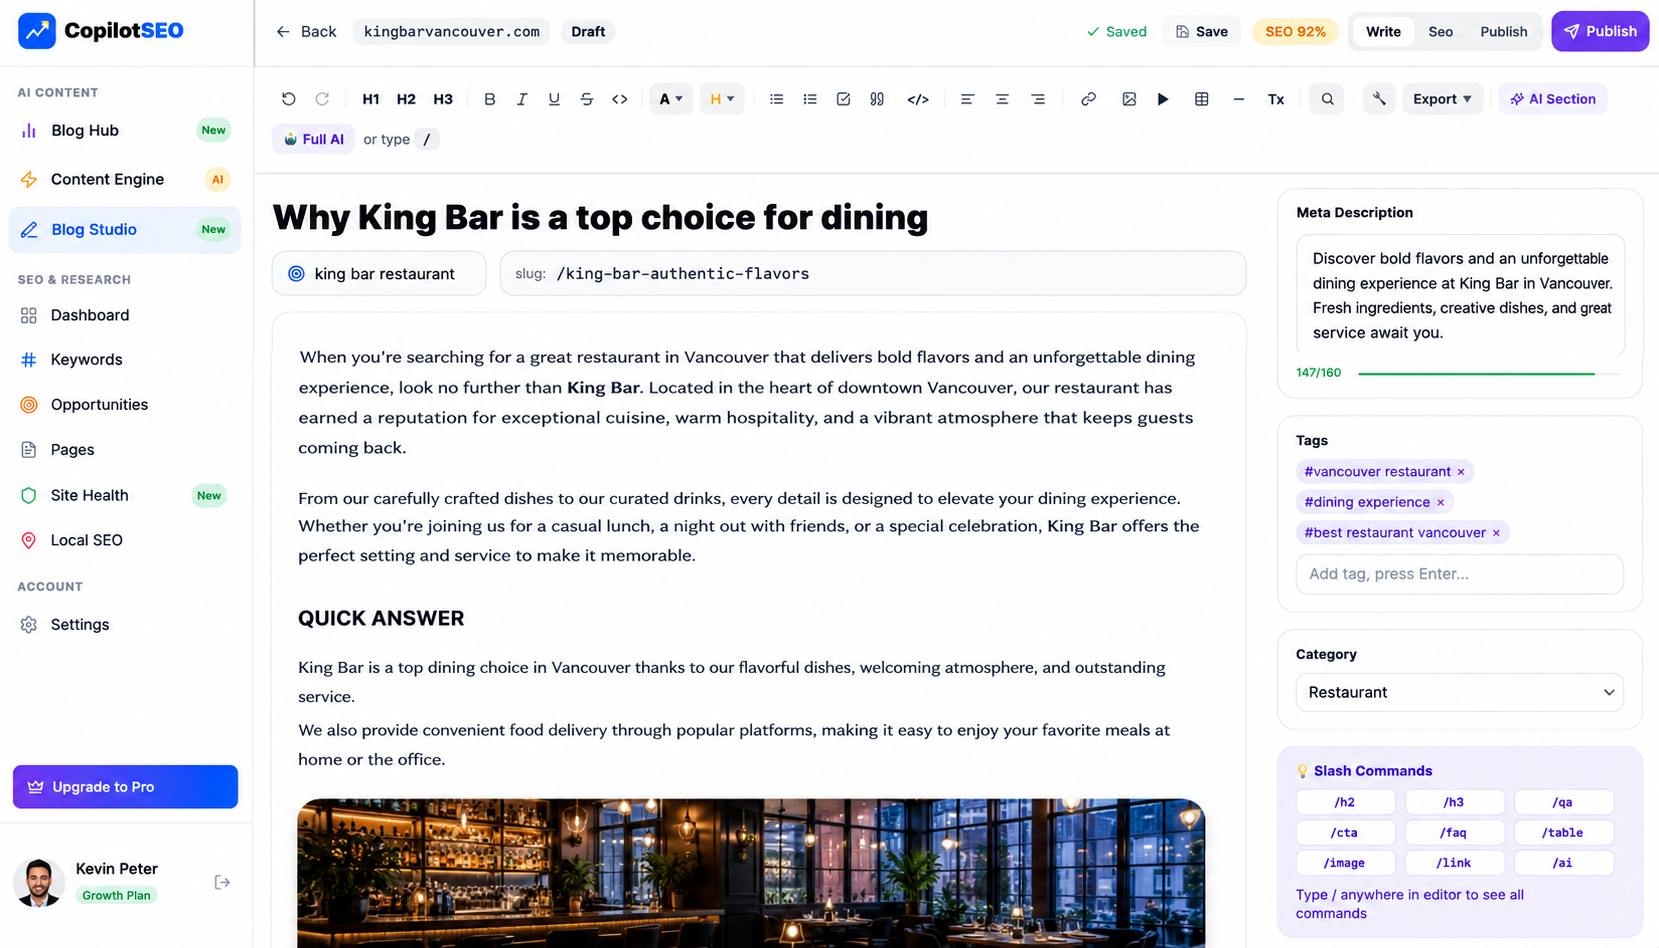
Task: Insert a horizontal divider
Action: tap(1239, 99)
